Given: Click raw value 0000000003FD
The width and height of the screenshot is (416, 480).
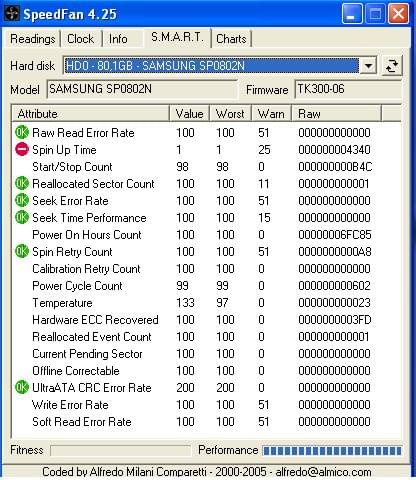Looking at the screenshot, I should (x=335, y=320).
